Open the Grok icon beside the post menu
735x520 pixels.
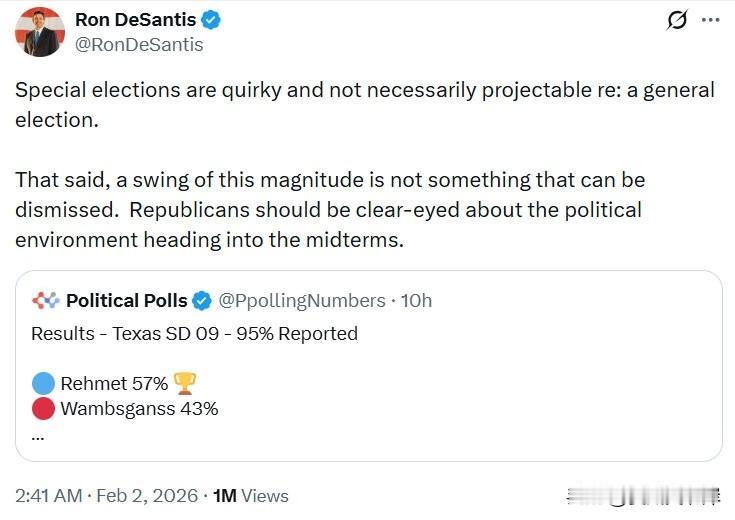tap(677, 20)
